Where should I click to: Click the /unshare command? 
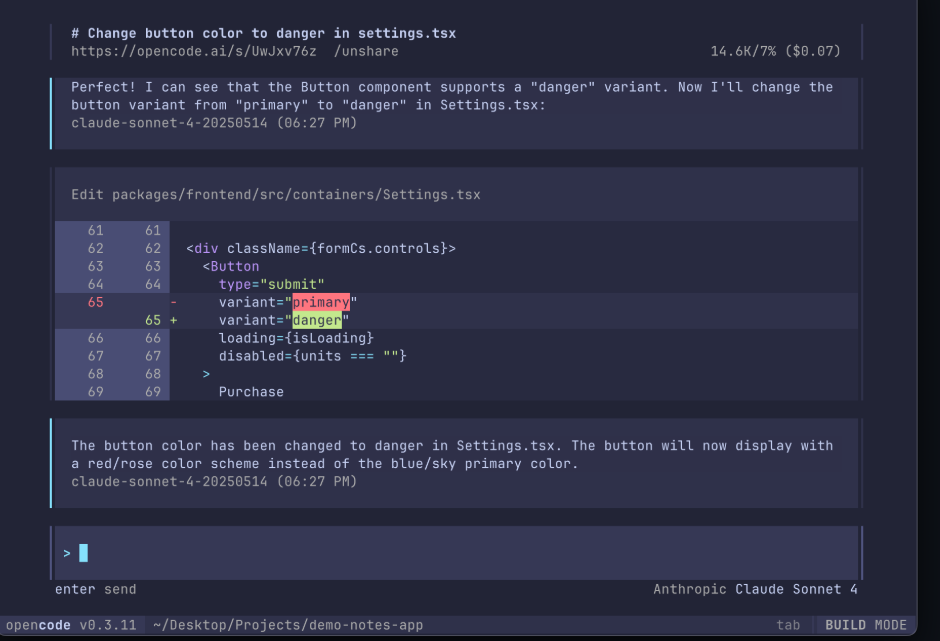[x=366, y=52]
